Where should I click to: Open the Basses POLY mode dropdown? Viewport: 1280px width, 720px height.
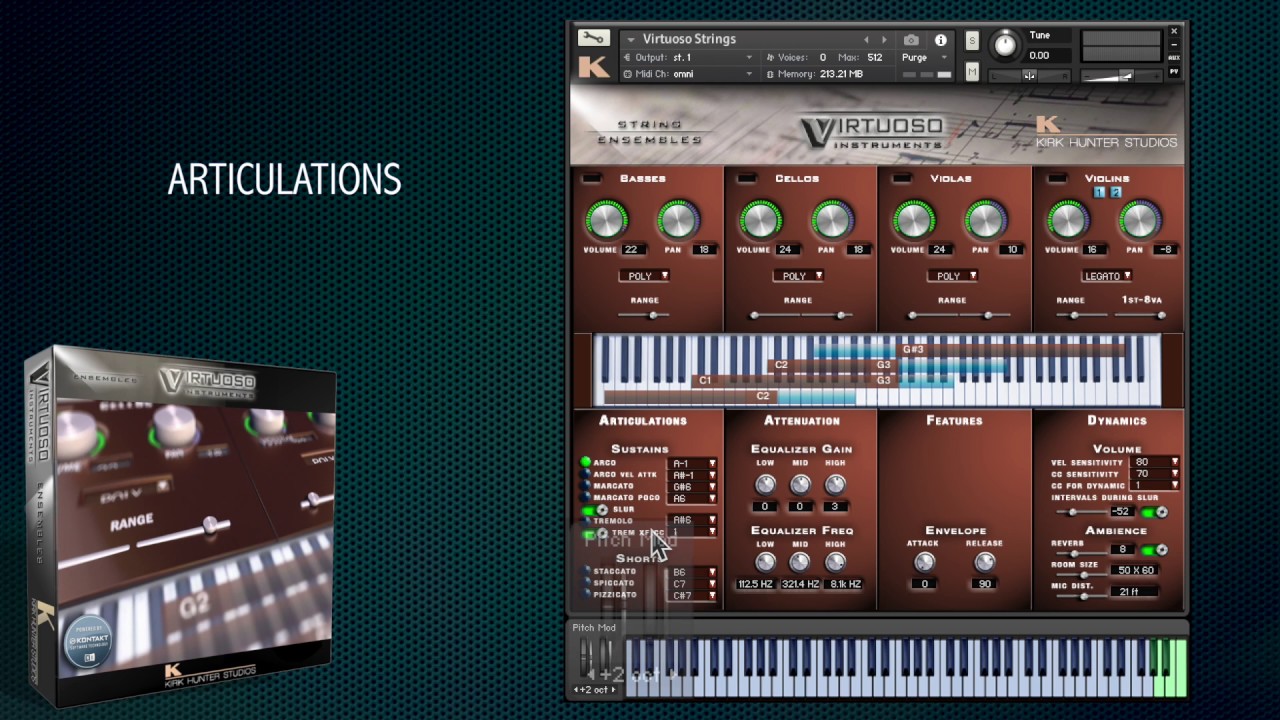point(644,276)
